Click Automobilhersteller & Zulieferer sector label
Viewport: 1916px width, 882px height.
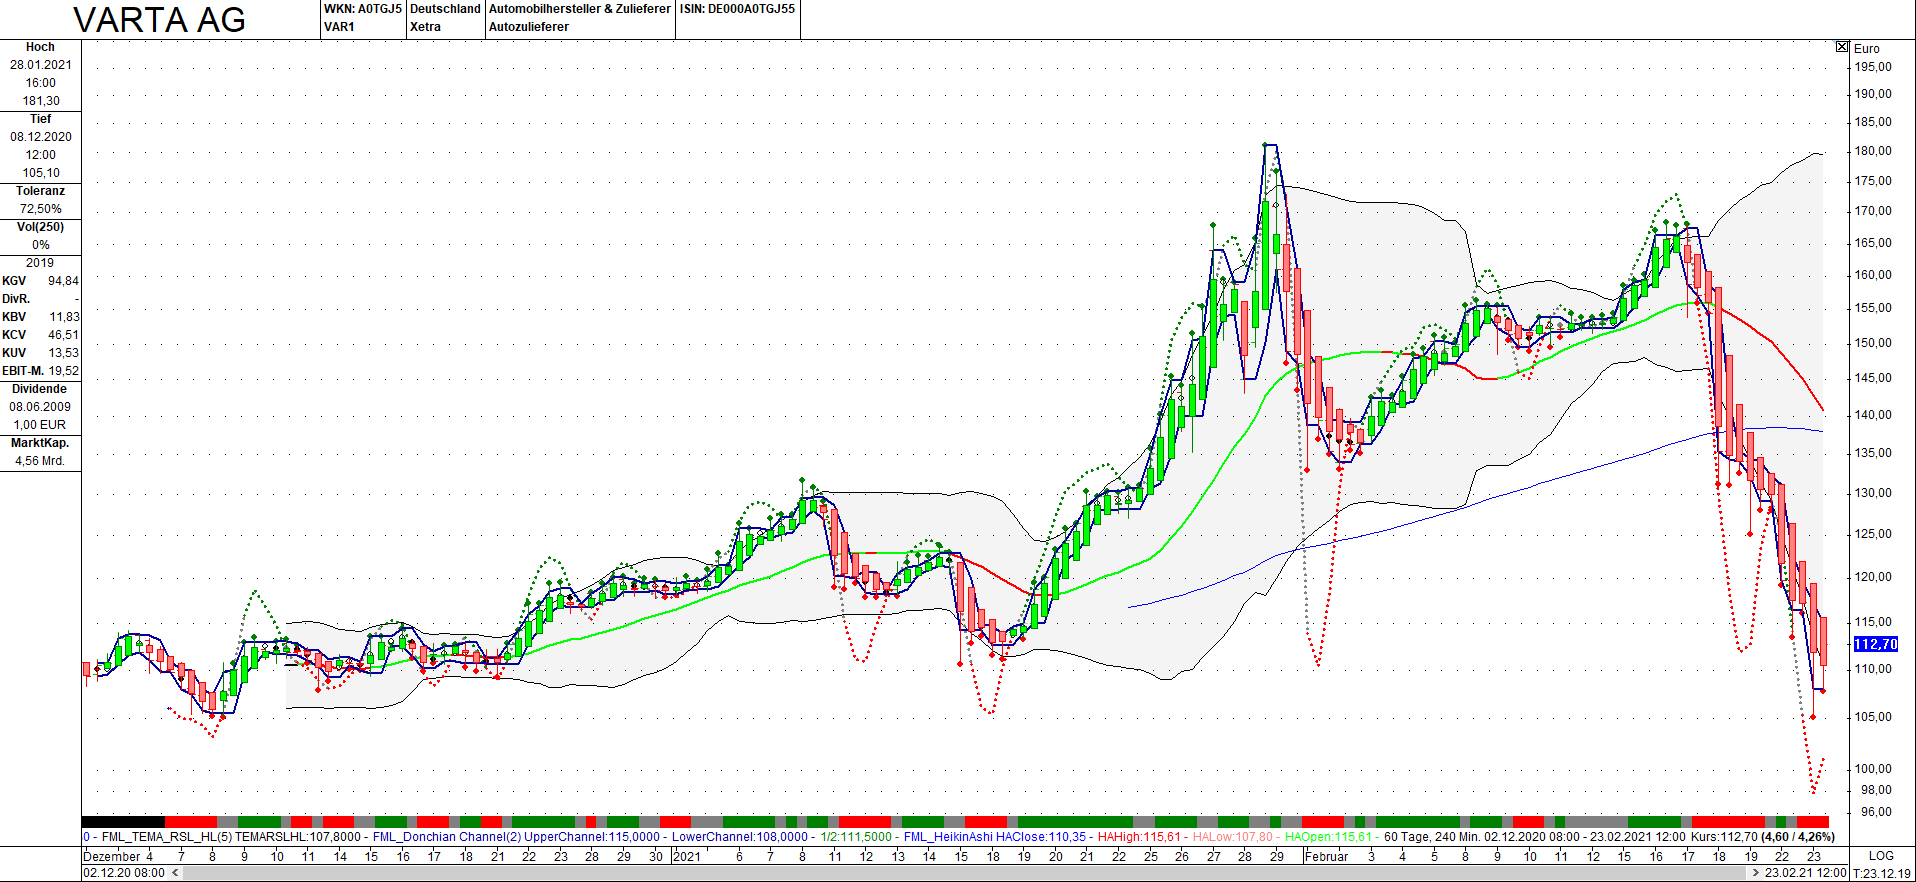click(580, 9)
